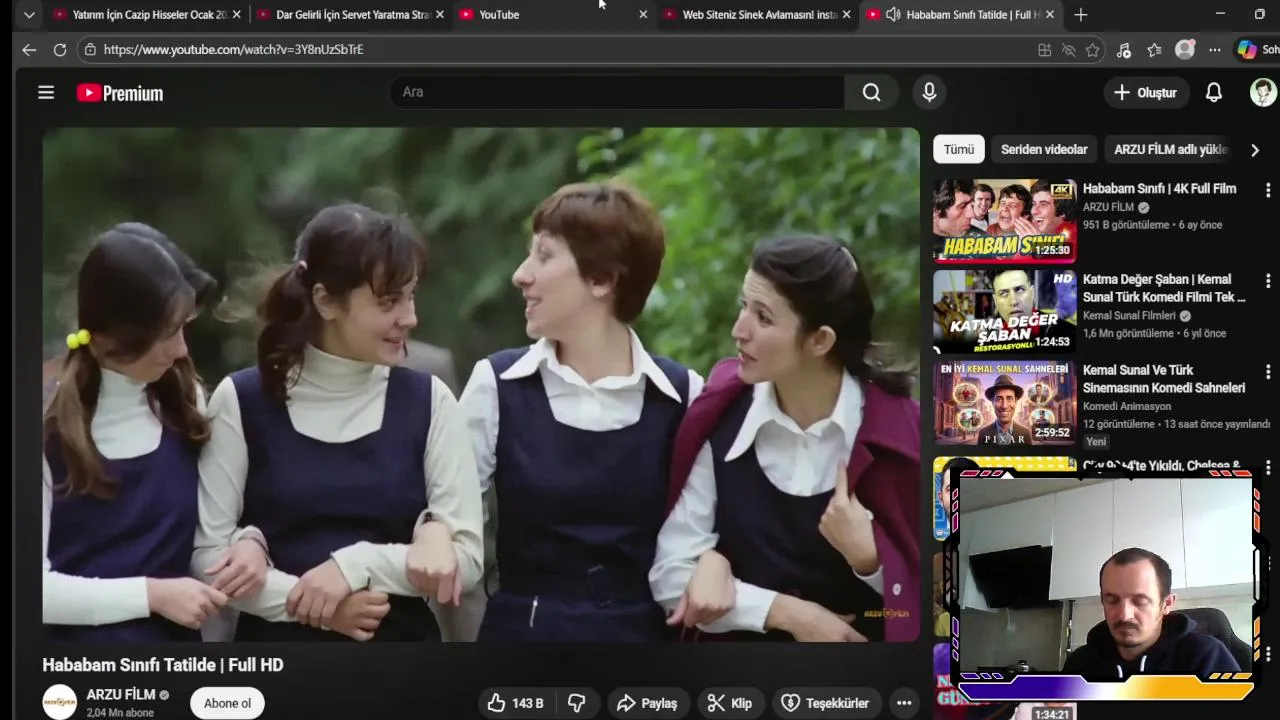Open the Oluştur create menu
This screenshot has width=1280, height=720.
coord(1145,93)
